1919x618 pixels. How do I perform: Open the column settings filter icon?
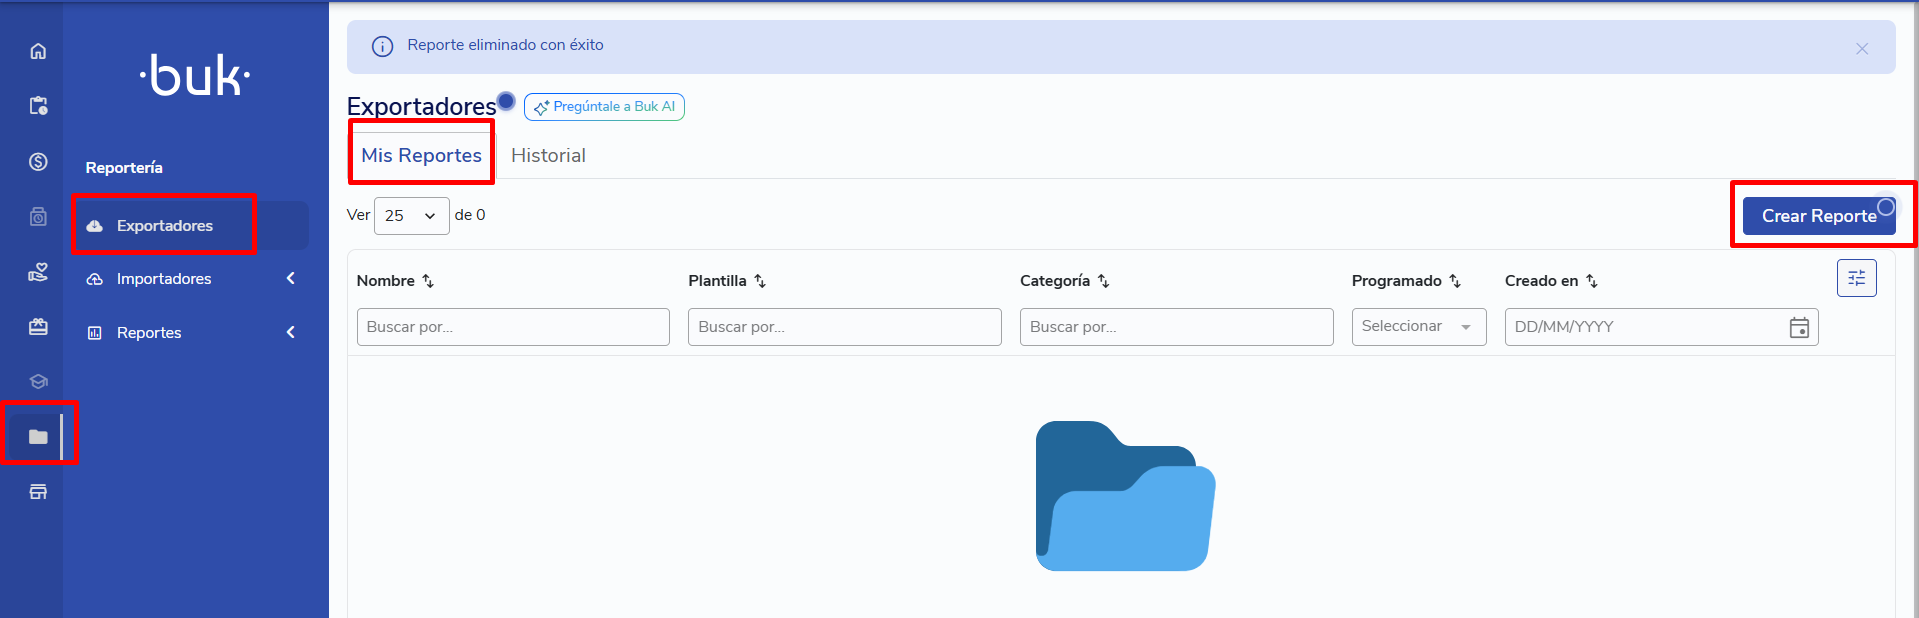(1856, 278)
